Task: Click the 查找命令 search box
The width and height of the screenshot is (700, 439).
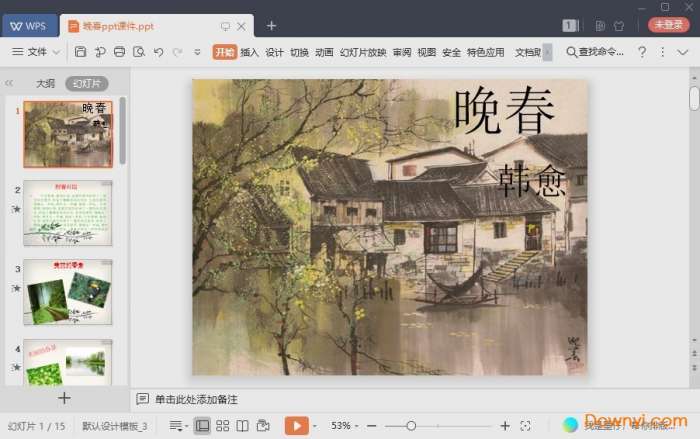Action: (x=595, y=52)
